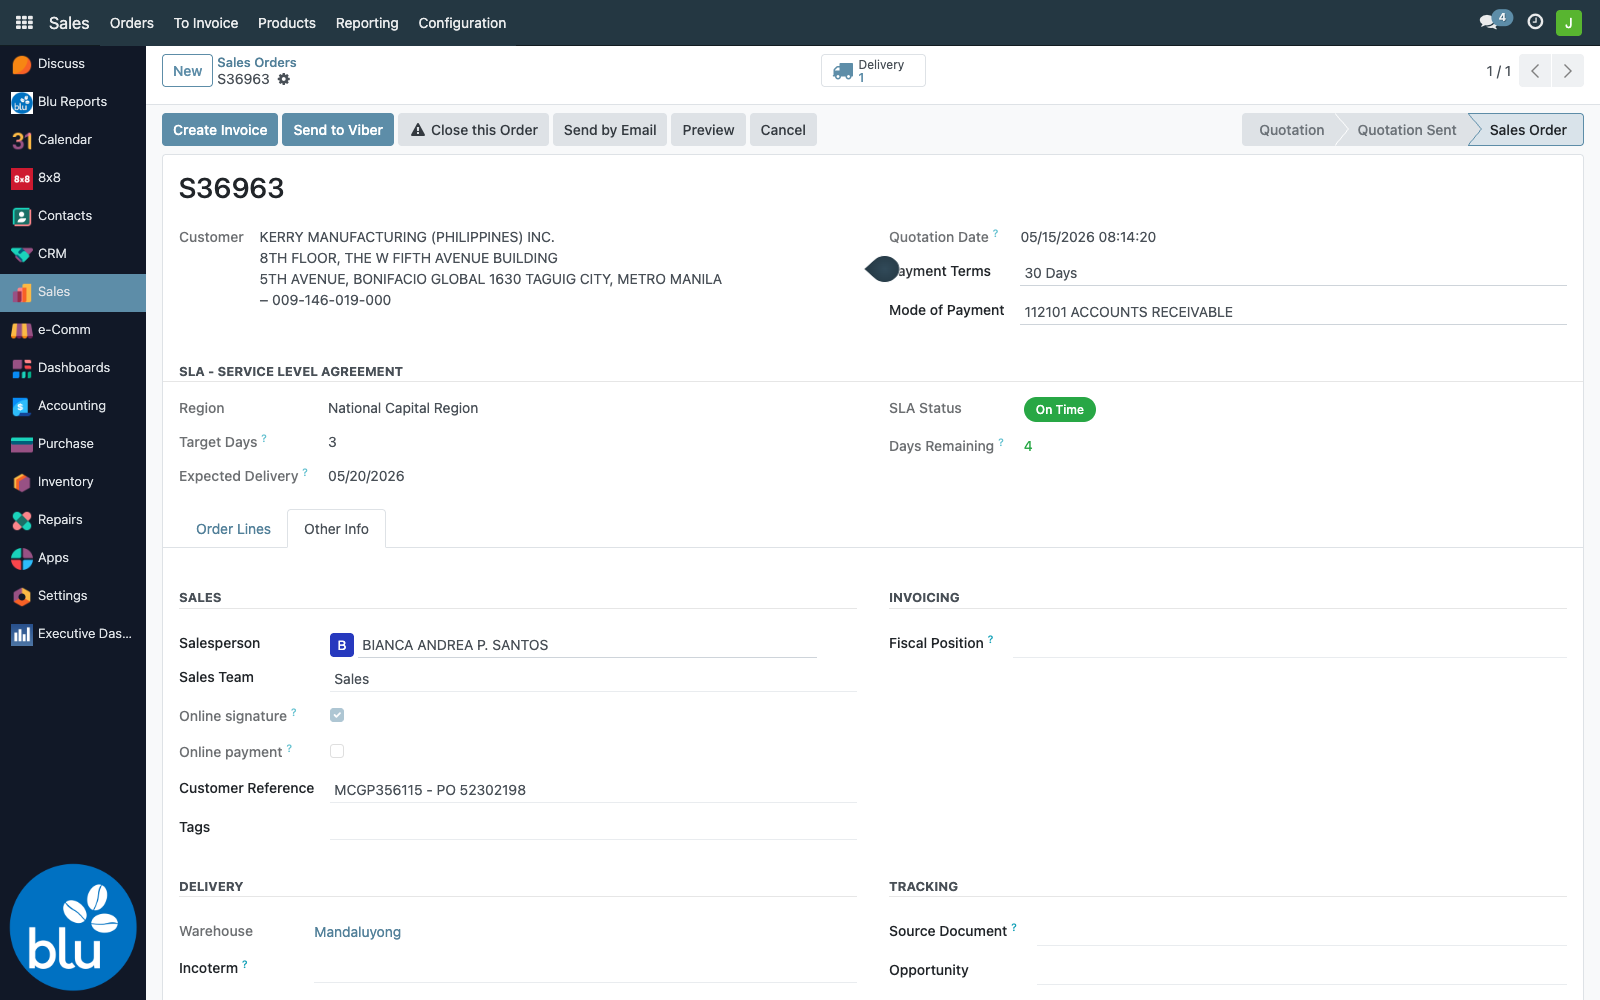The height and width of the screenshot is (1000, 1600).
Task: Open Dashboards app in sidebar
Action: (73, 368)
